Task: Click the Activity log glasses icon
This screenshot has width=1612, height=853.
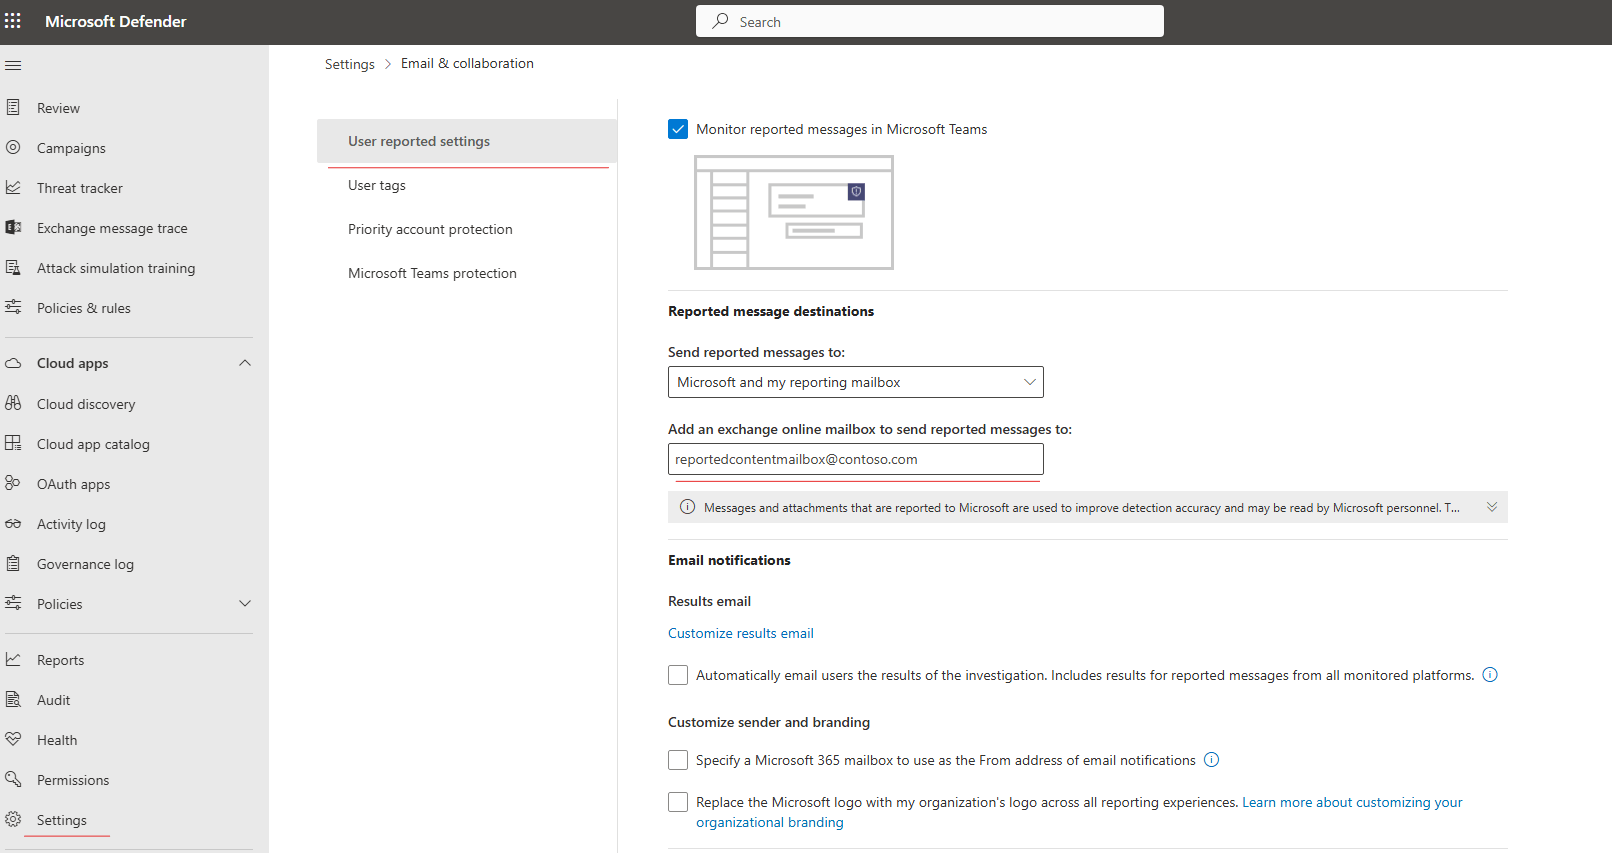Action: coord(13,523)
